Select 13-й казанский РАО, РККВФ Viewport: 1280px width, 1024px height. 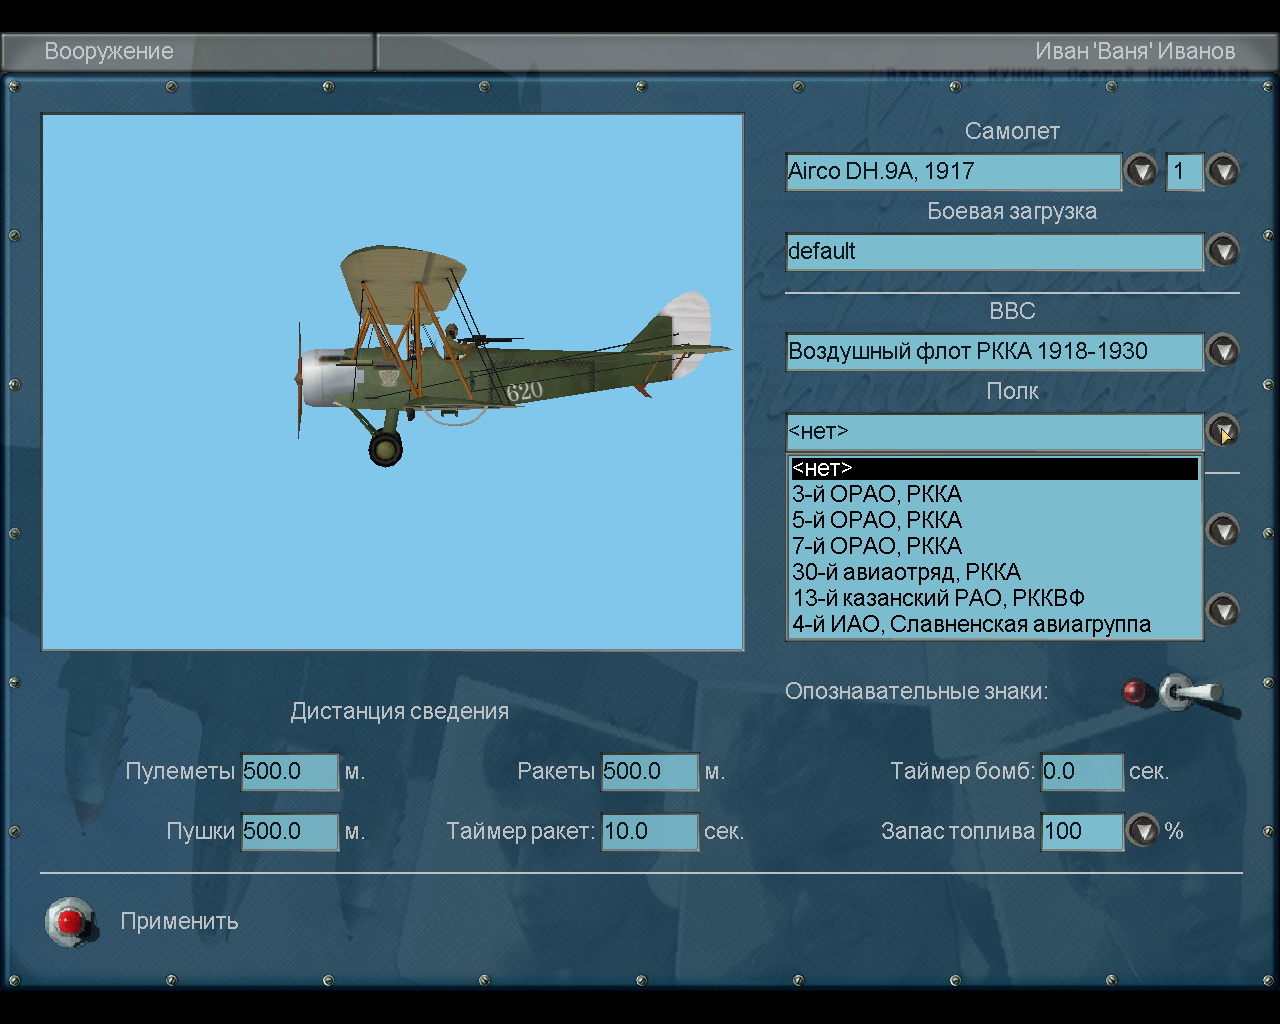[x=938, y=598]
